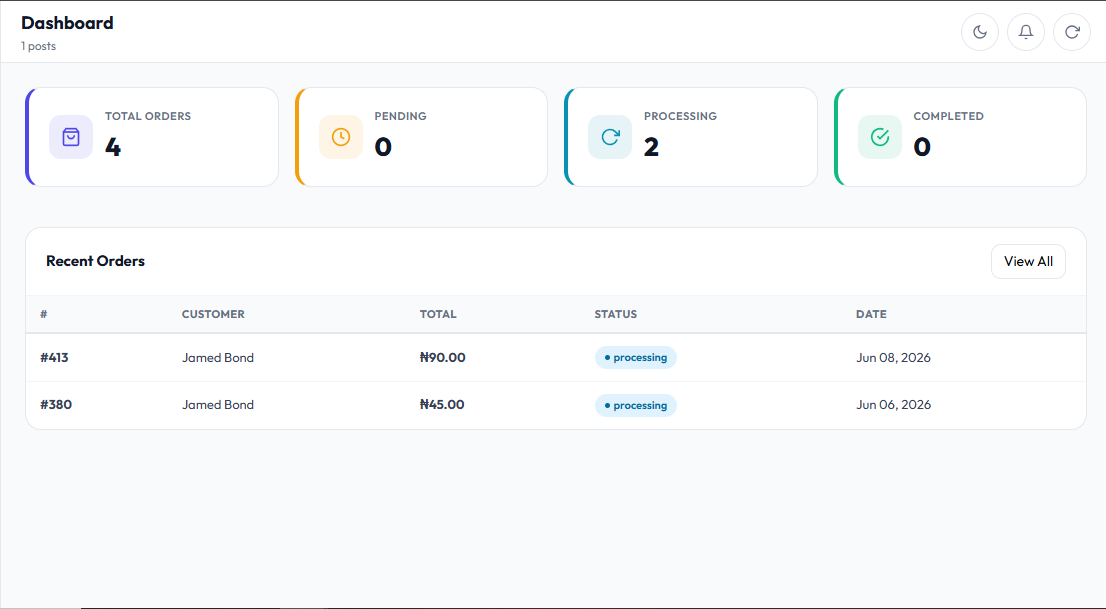Click Jamed Bond in order #380 row
The height and width of the screenshot is (609, 1106).
point(218,405)
